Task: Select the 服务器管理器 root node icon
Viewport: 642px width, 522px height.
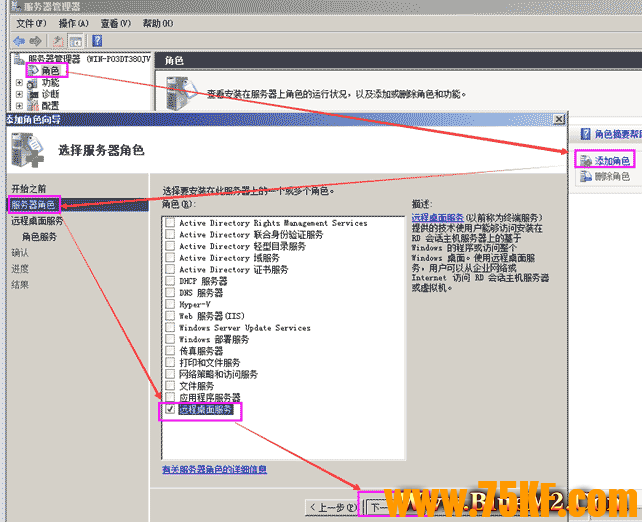Action: 19,59
